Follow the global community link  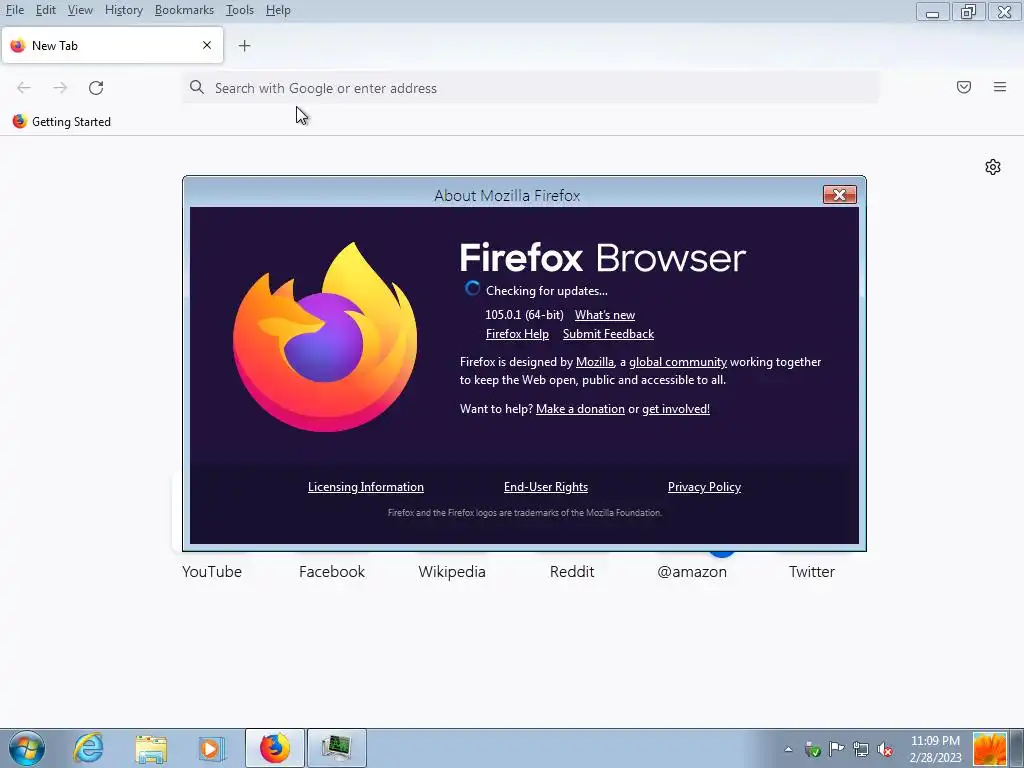[678, 362]
